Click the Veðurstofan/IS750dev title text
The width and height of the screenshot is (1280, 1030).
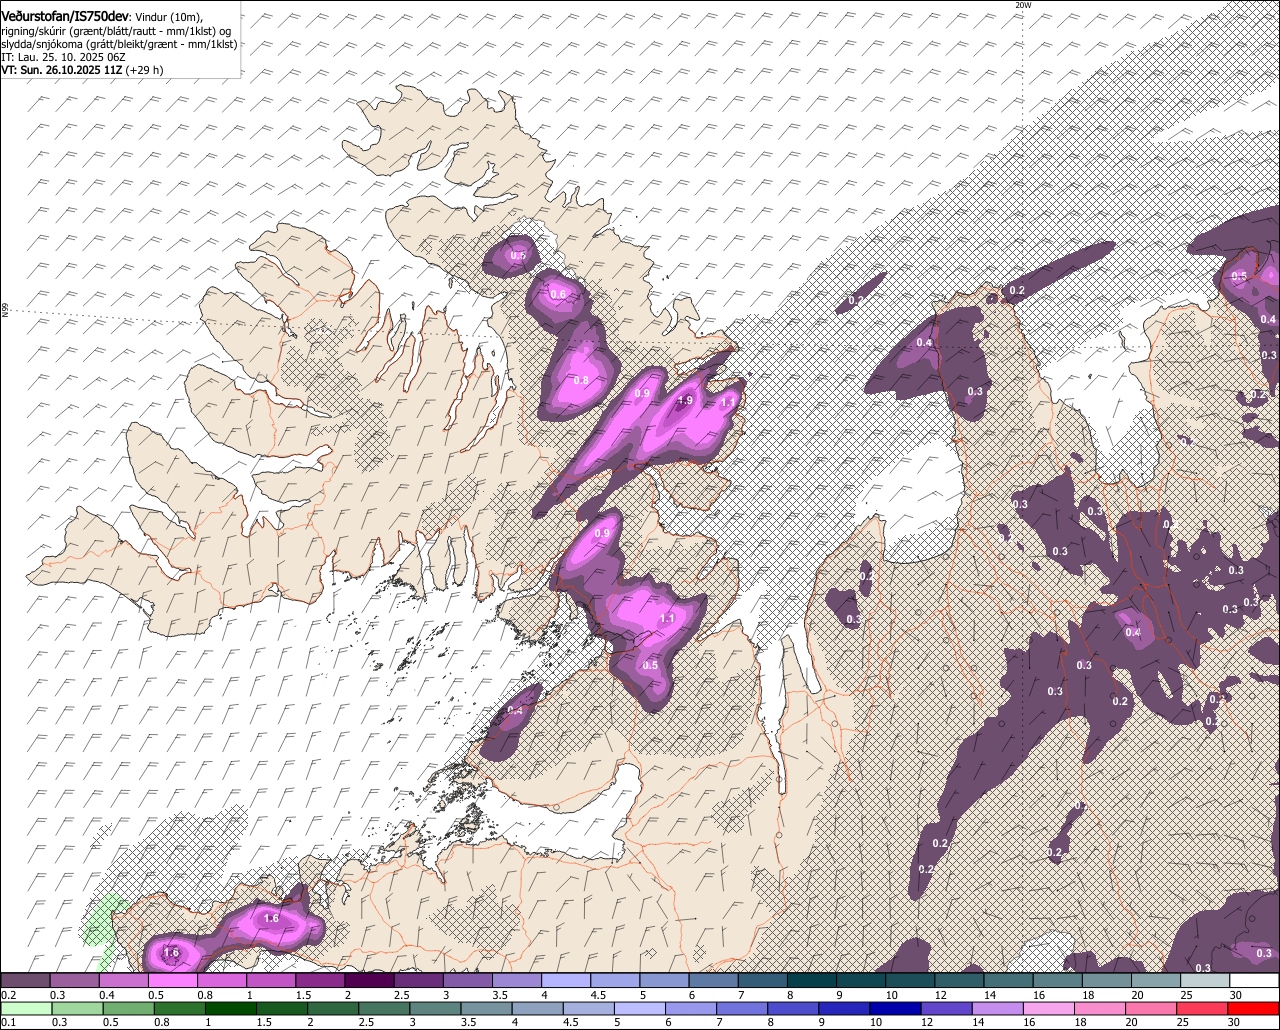65,17
